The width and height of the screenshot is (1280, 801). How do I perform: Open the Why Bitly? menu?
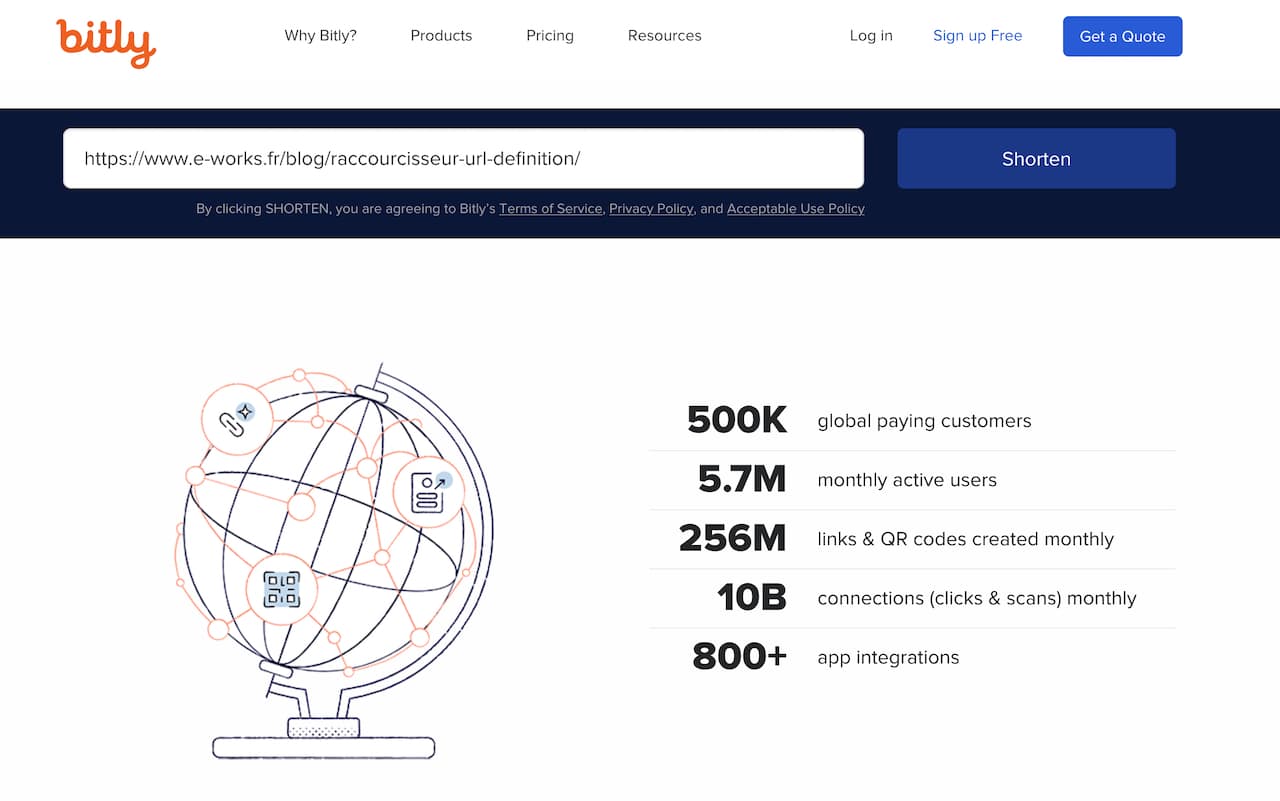click(x=321, y=36)
